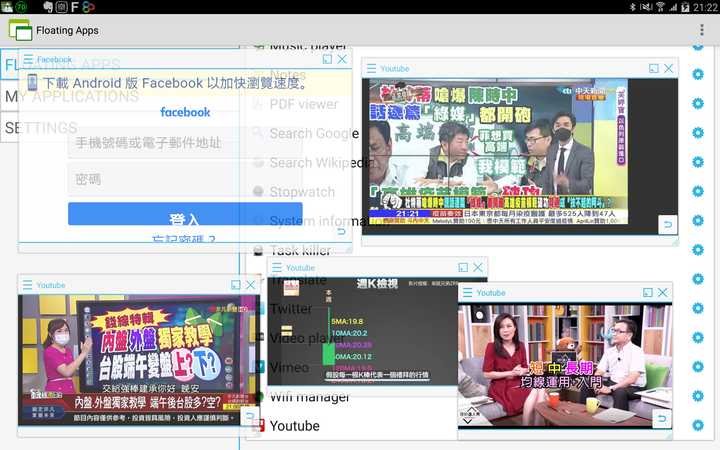Click the back arrow in the stock-tutorial Youtube window
Viewport: 720px width, 450px height.
pyautogui.click(x=250, y=416)
